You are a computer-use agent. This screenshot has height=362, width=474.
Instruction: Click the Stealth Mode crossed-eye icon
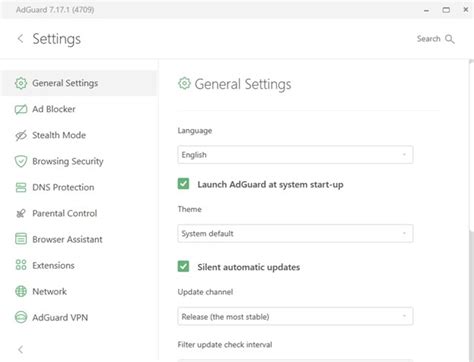coord(21,135)
